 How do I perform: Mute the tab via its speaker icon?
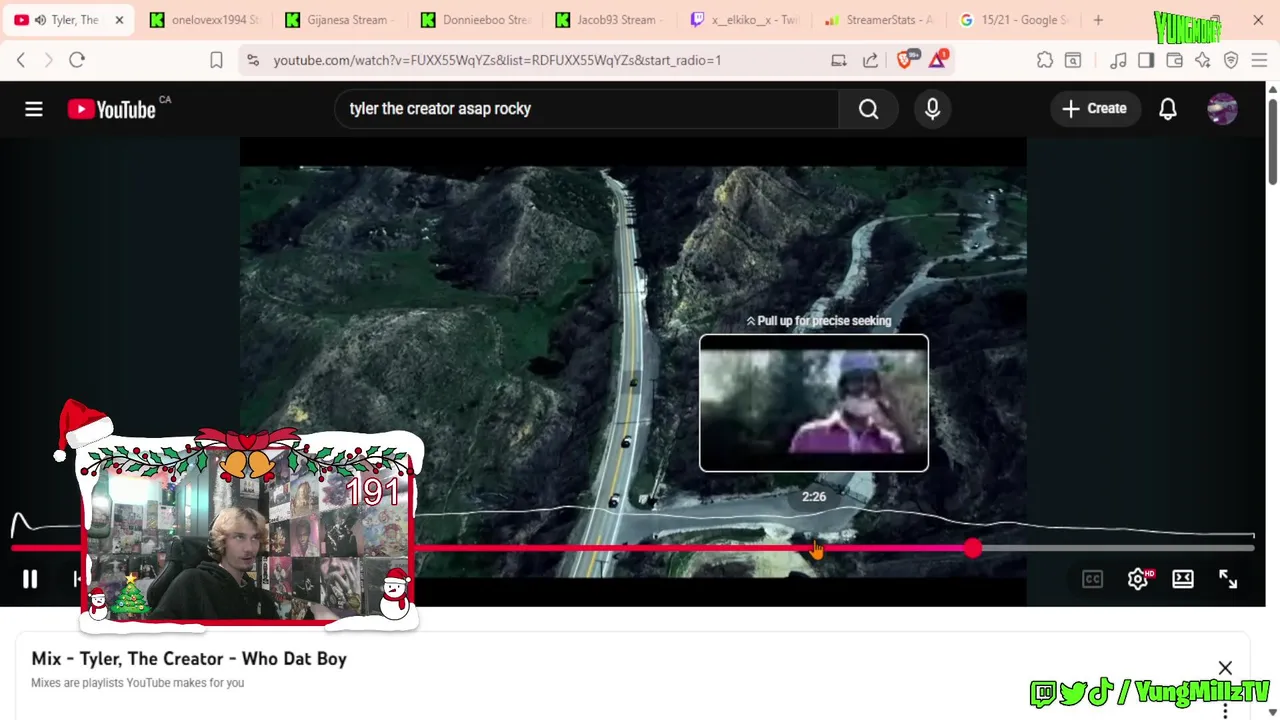click(40, 20)
